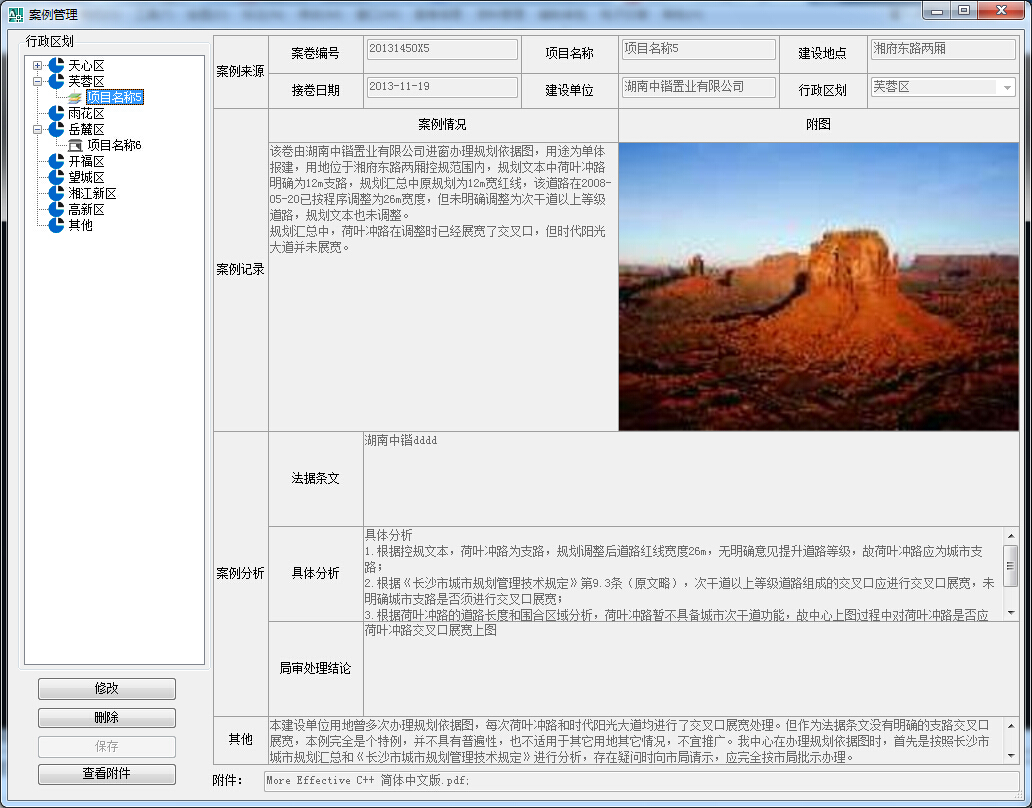Image resolution: width=1032 pixels, height=808 pixels.
Task: Click the 岳麓区 district pie icon
Action: pos(57,129)
